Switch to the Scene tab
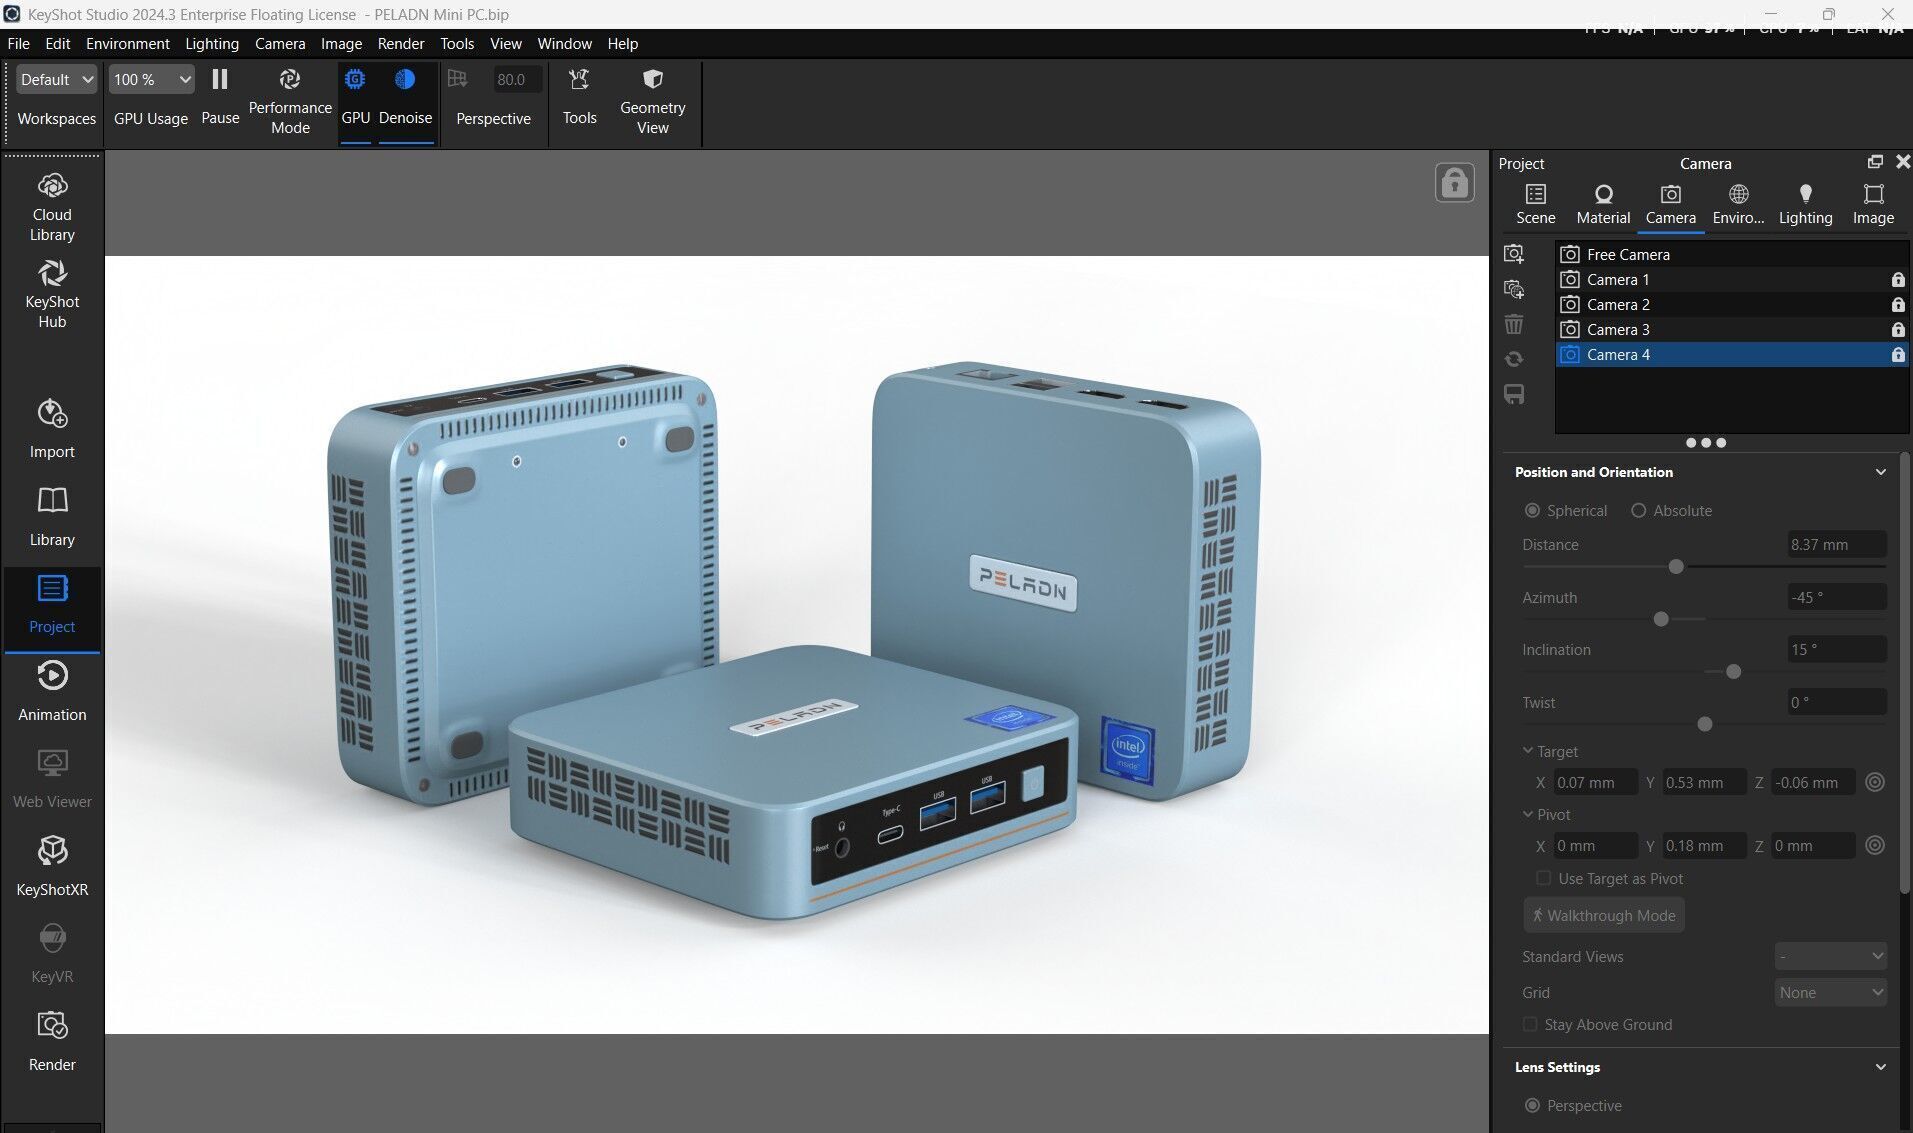Image resolution: width=1913 pixels, height=1133 pixels. click(1535, 204)
